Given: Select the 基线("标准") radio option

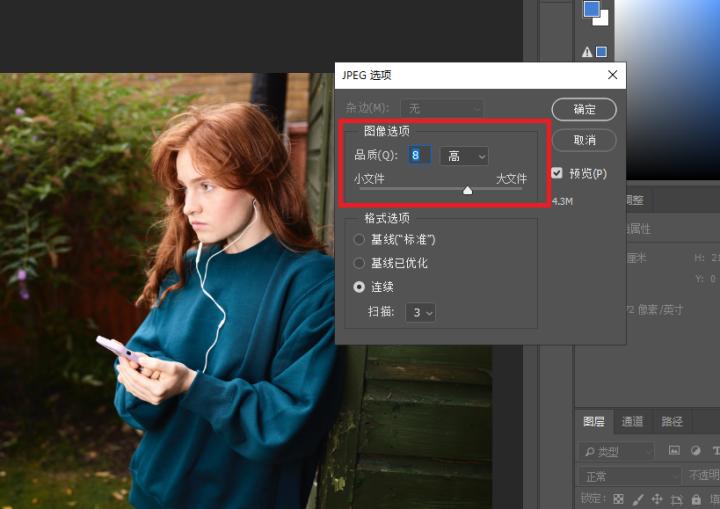Looking at the screenshot, I should [360, 240].
